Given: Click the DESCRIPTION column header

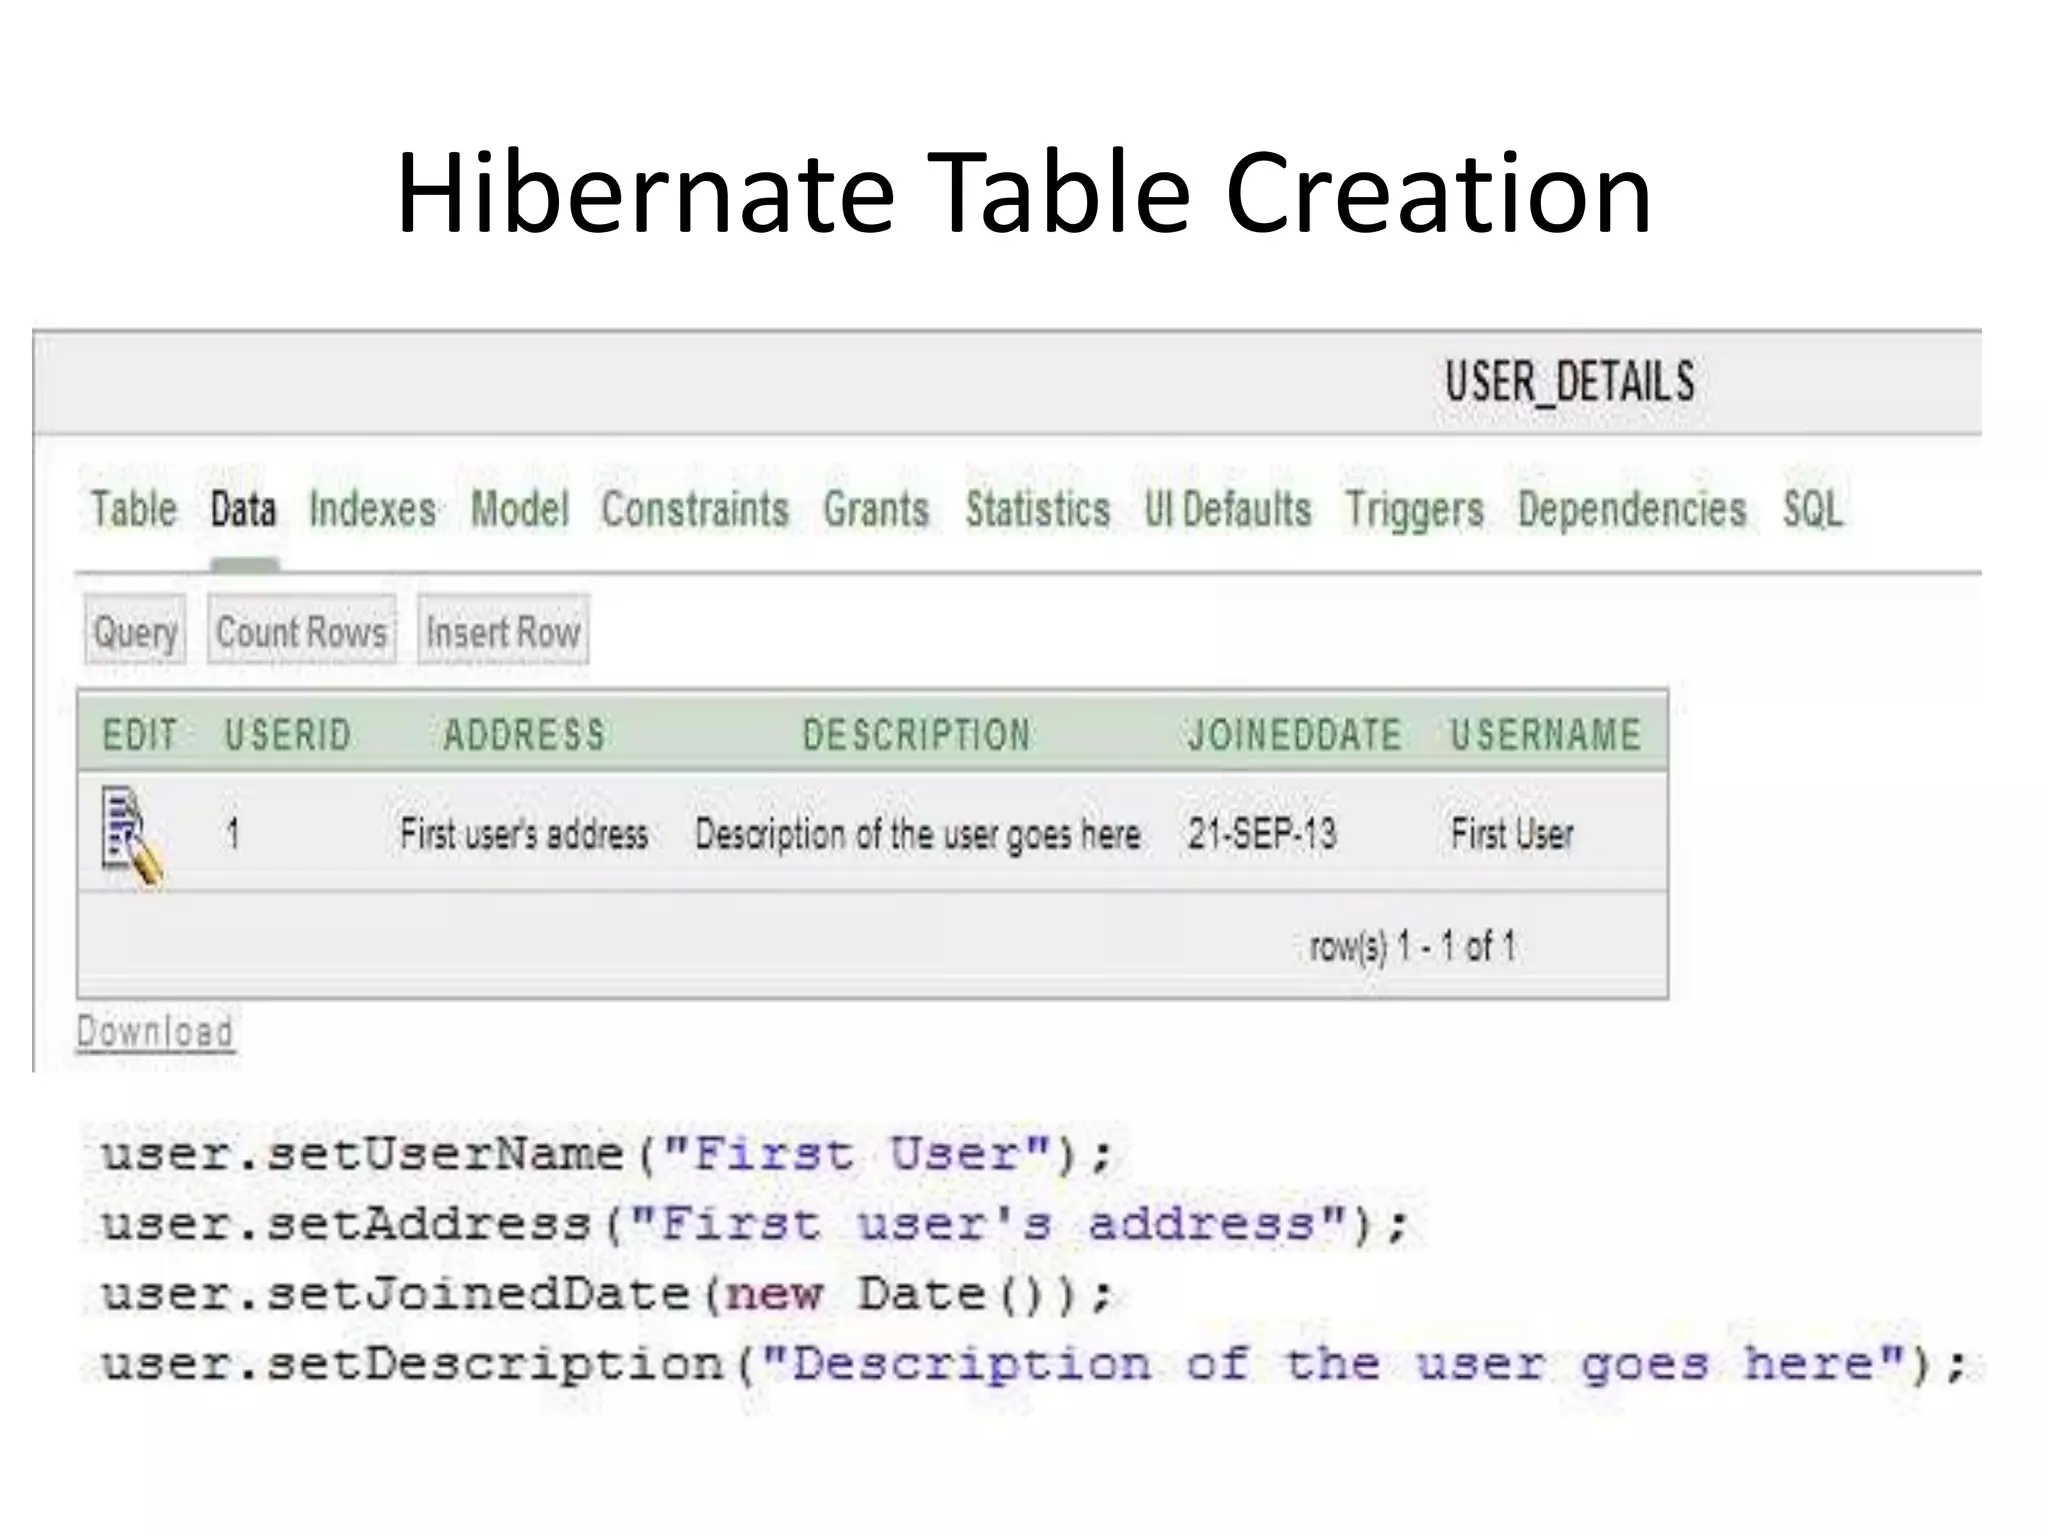Looking at the screenshot, I should click(x=917, y=735).
